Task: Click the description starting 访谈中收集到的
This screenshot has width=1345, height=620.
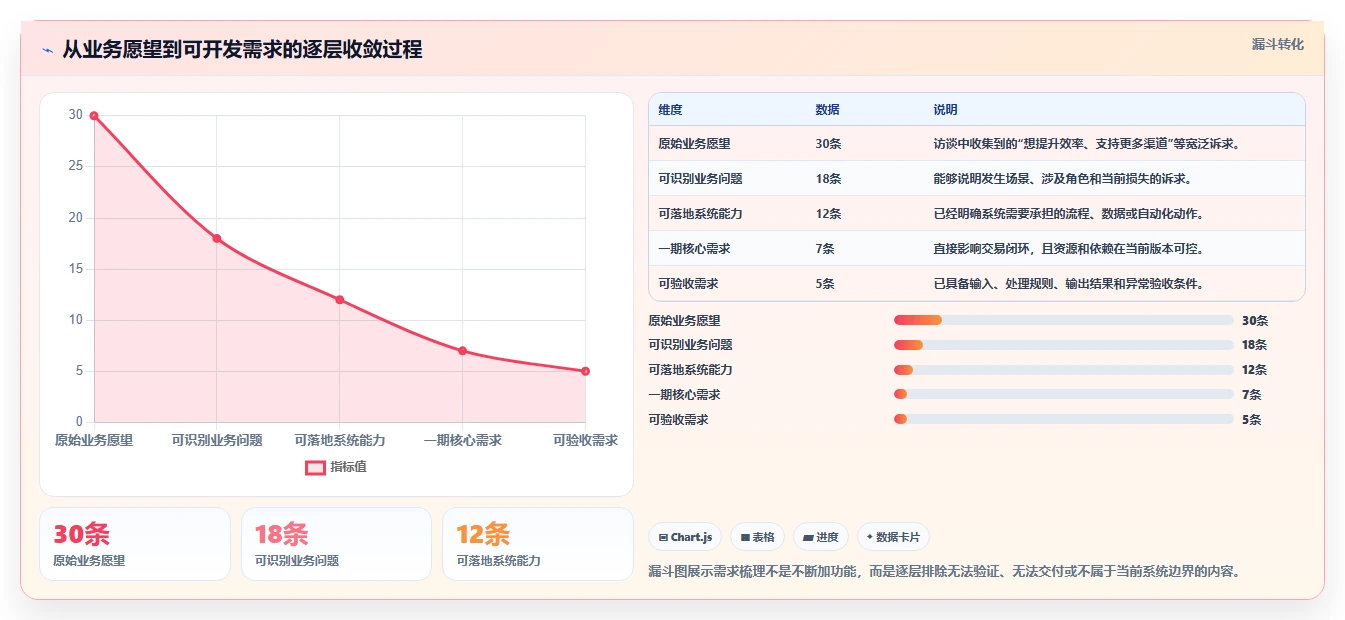Action: pos(1087,144)
